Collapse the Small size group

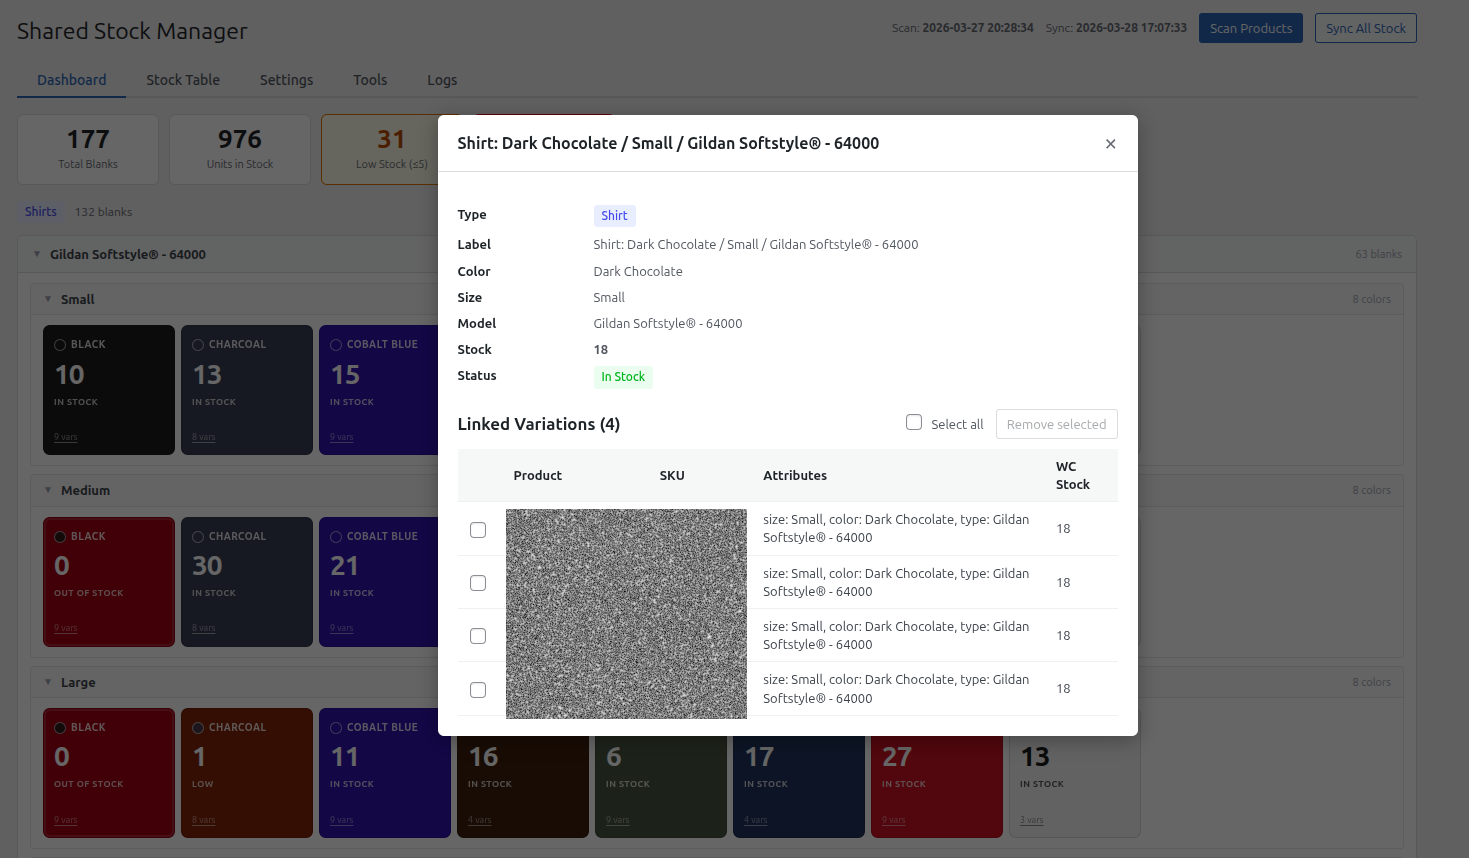coord(48,299)
